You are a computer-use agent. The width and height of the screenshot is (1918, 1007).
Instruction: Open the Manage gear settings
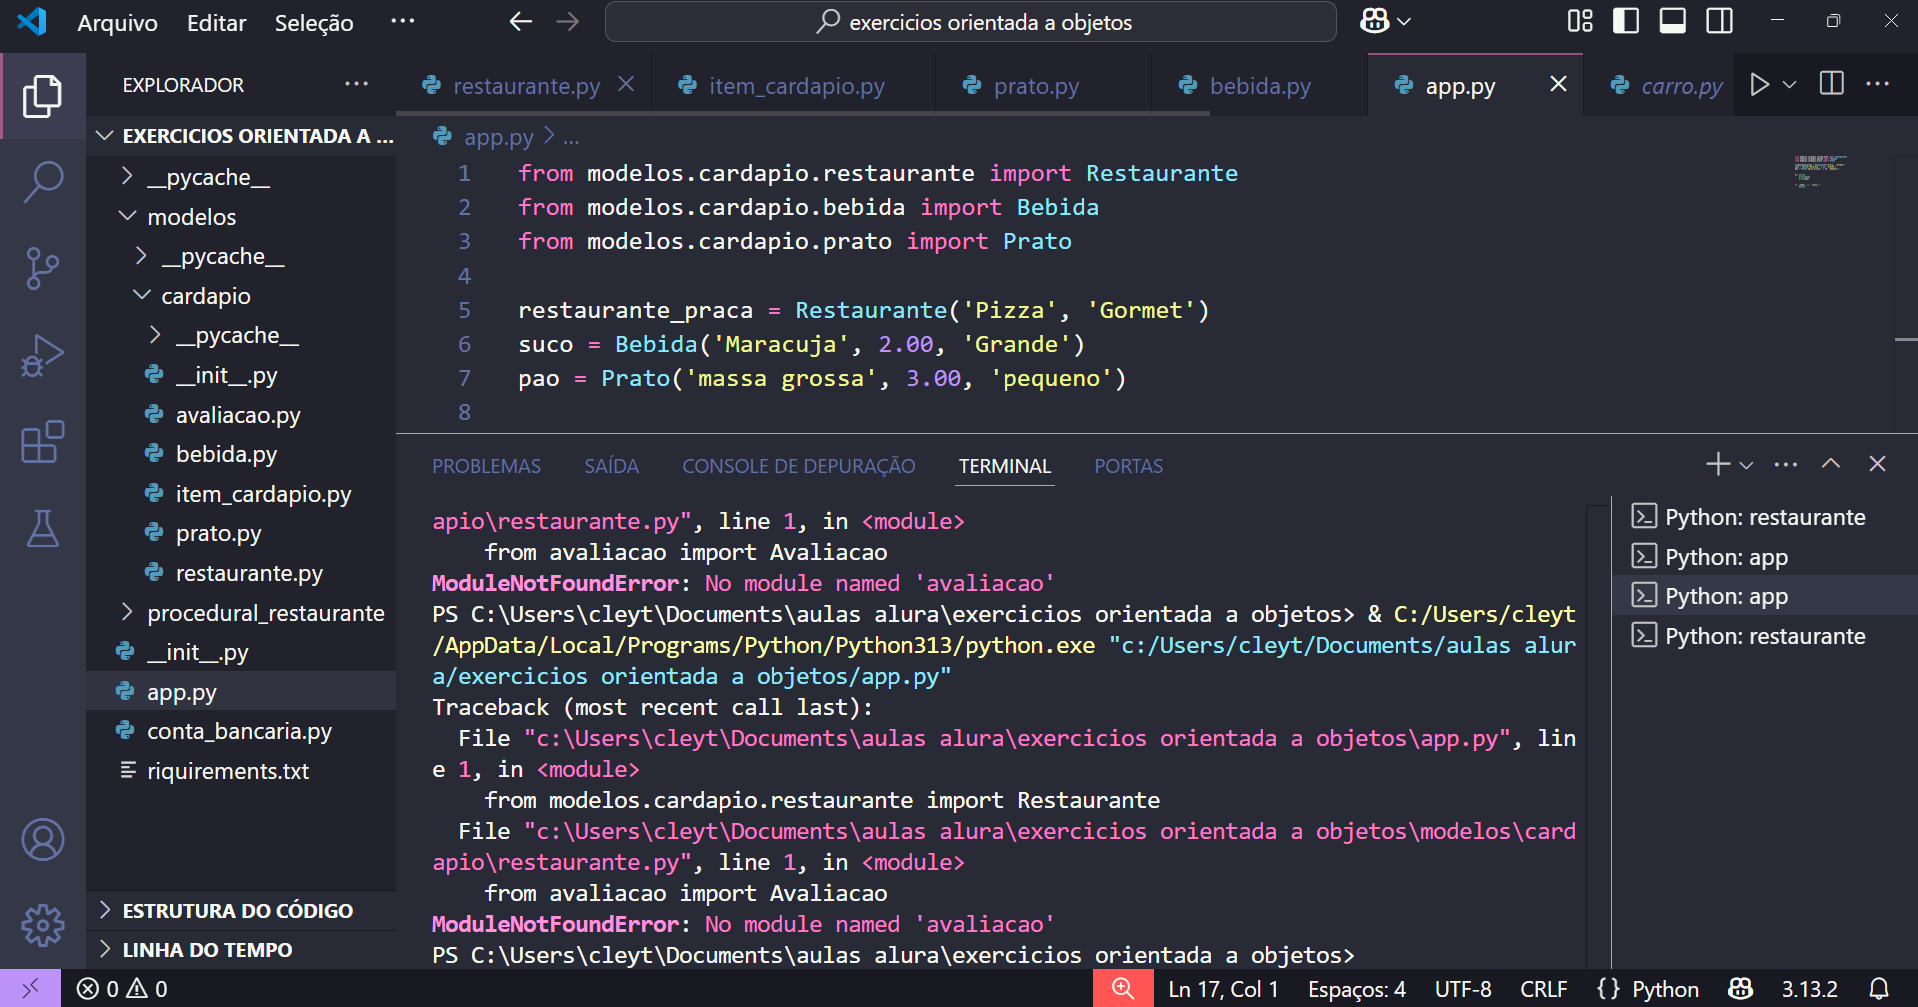[x=42, y=926]
